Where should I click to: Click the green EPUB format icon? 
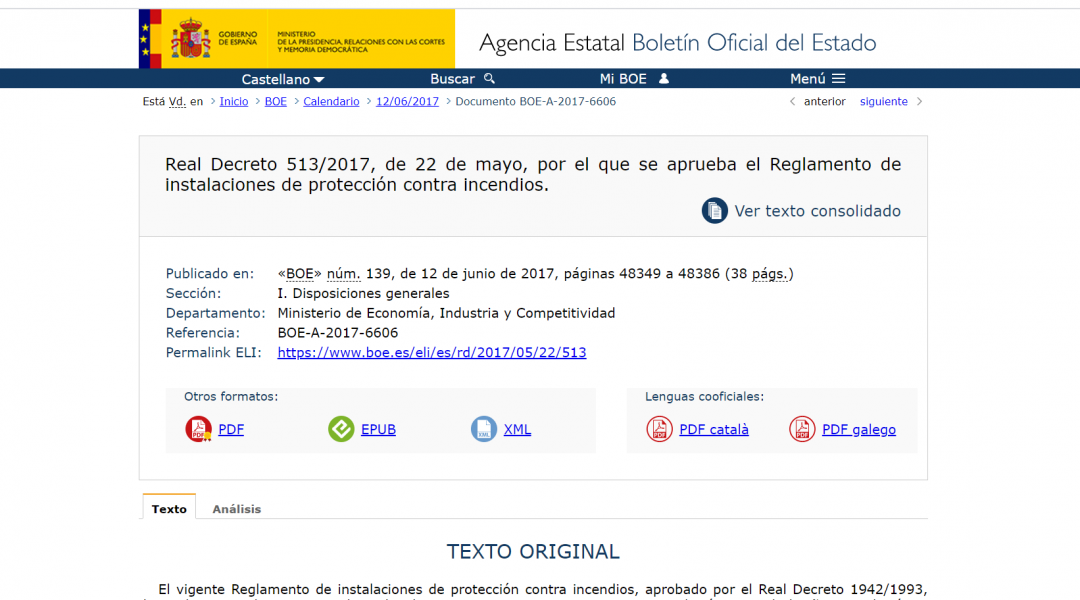click(341, 429)
